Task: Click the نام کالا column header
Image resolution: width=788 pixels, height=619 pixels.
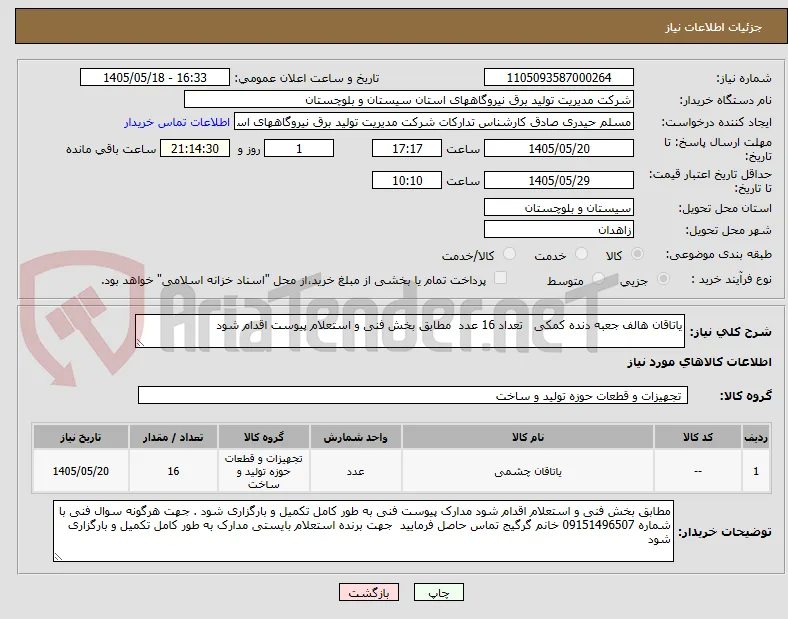Action: click(528, 437)
